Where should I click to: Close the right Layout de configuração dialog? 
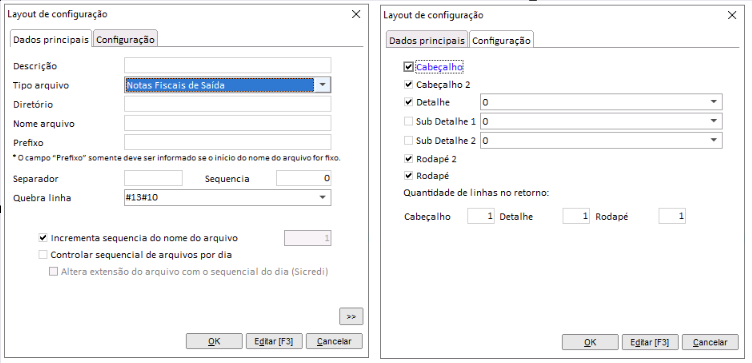click(732, 15)
